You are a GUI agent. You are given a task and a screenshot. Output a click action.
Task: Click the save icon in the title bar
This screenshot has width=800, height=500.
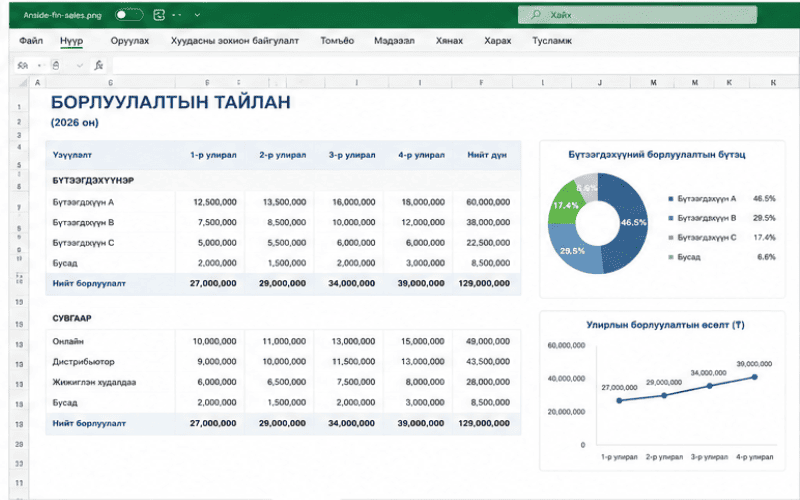159,15
